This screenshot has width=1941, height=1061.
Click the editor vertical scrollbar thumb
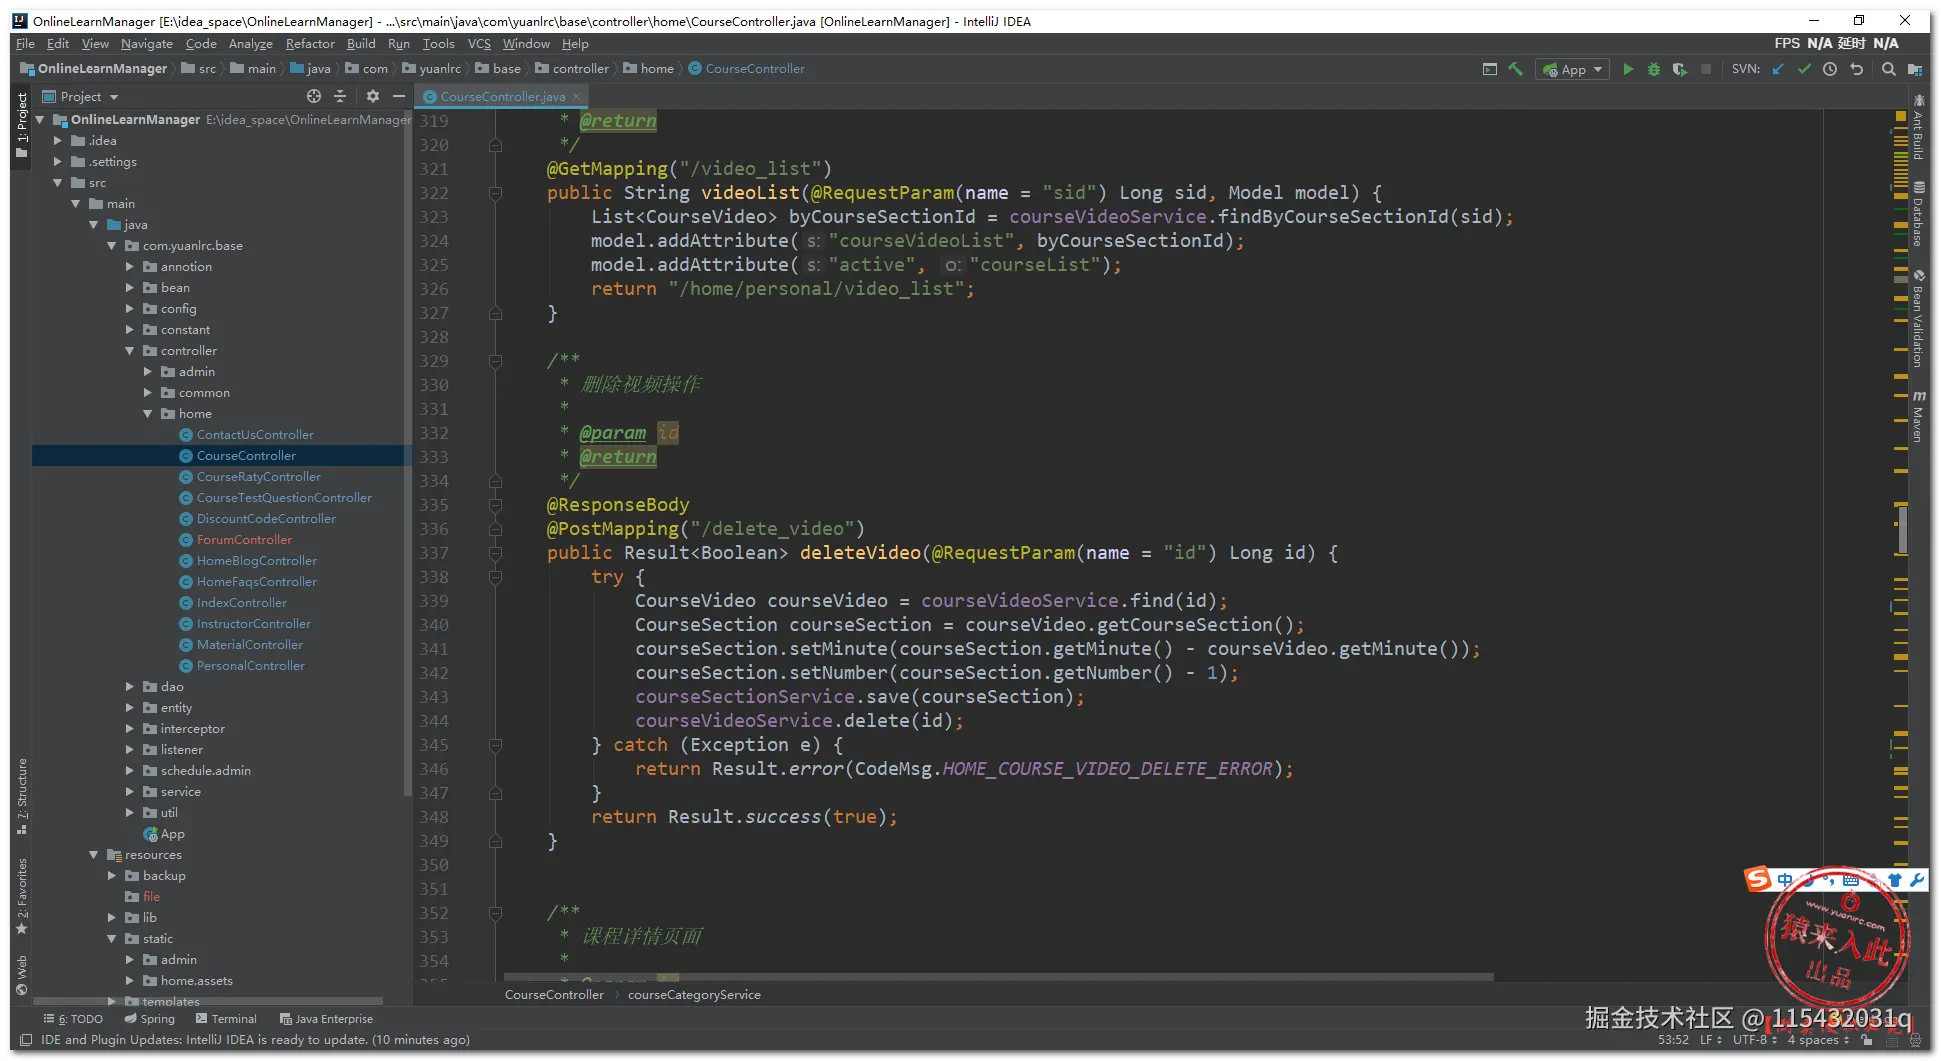(x=1902, y=528)
